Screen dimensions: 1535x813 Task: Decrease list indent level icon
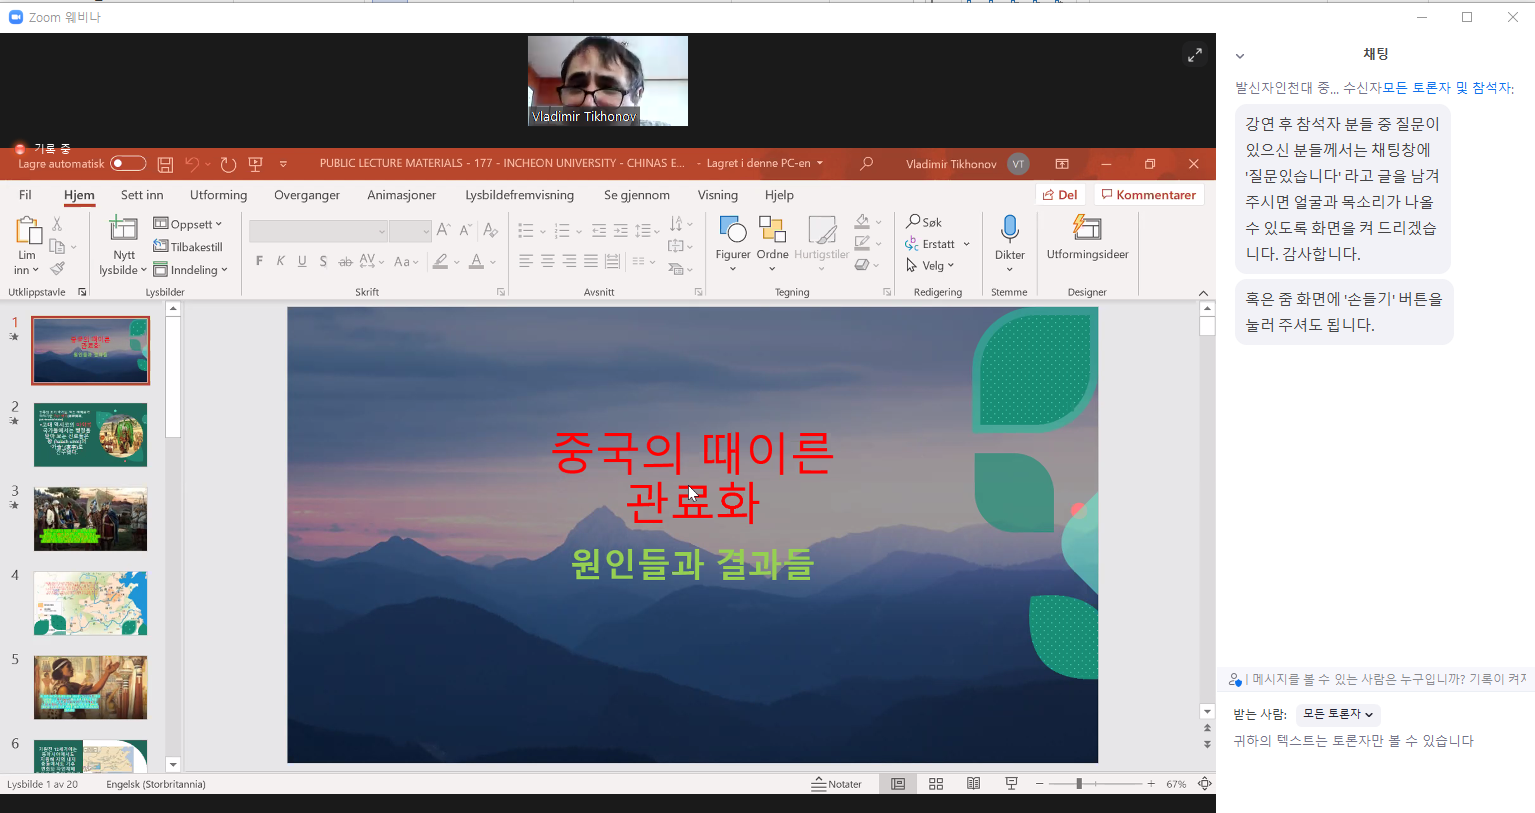[598, 231]
